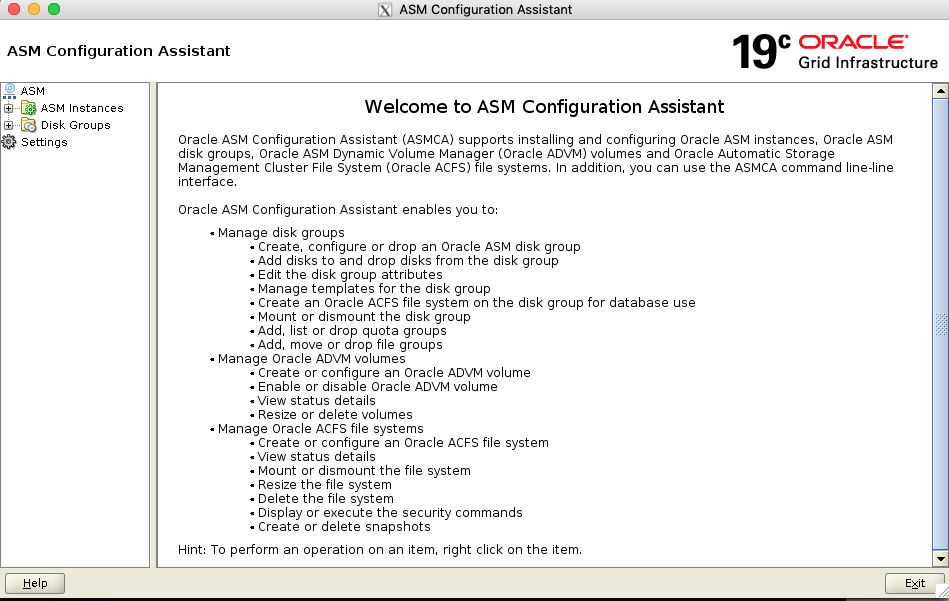Click 'Edit the disk group attributes' text
949x601 pixels.
pos(350,274)
